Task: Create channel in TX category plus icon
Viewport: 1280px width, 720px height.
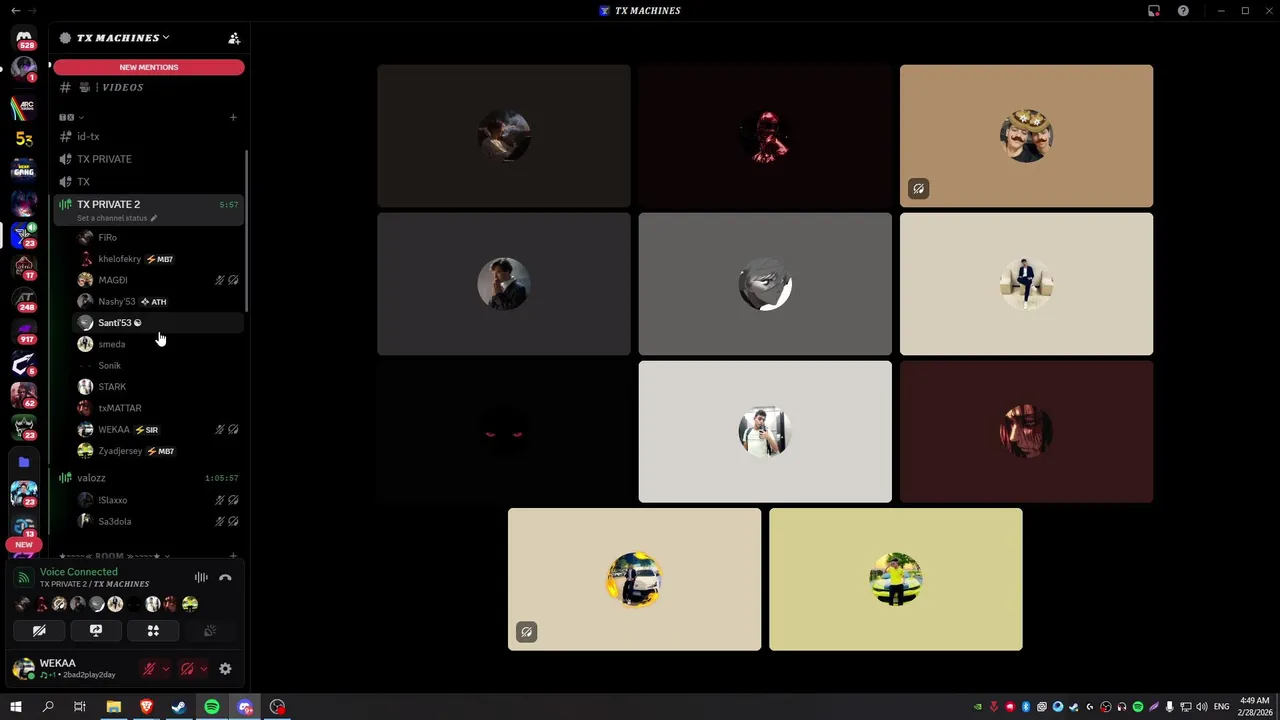Action: pos(233,117)
